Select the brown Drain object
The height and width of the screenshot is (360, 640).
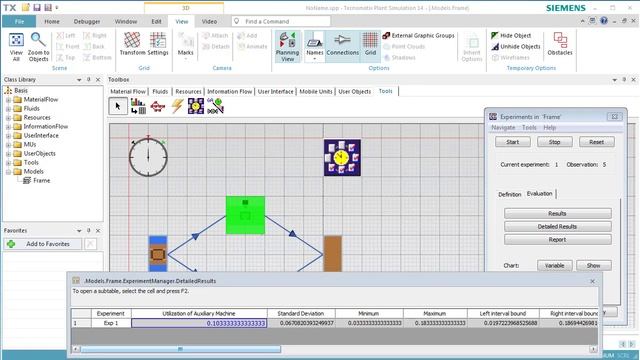(x=333, y=253)
